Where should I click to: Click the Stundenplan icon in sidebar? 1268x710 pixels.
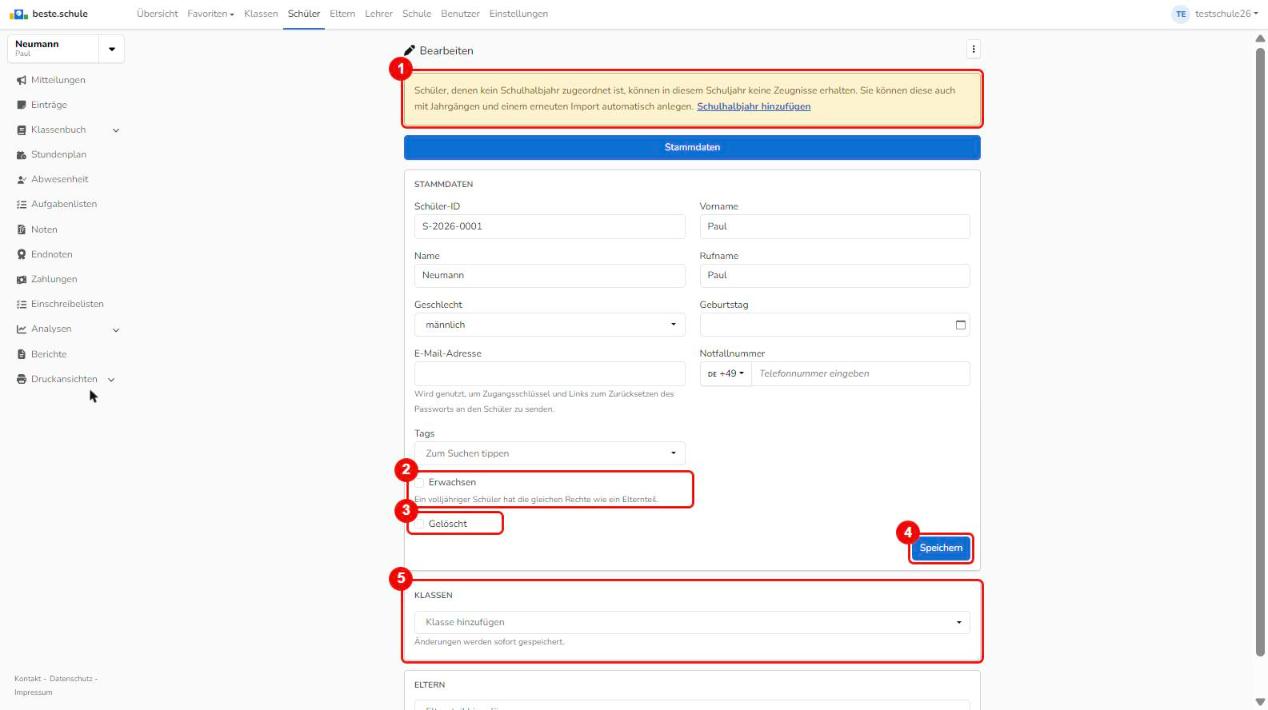coord(22,155)
